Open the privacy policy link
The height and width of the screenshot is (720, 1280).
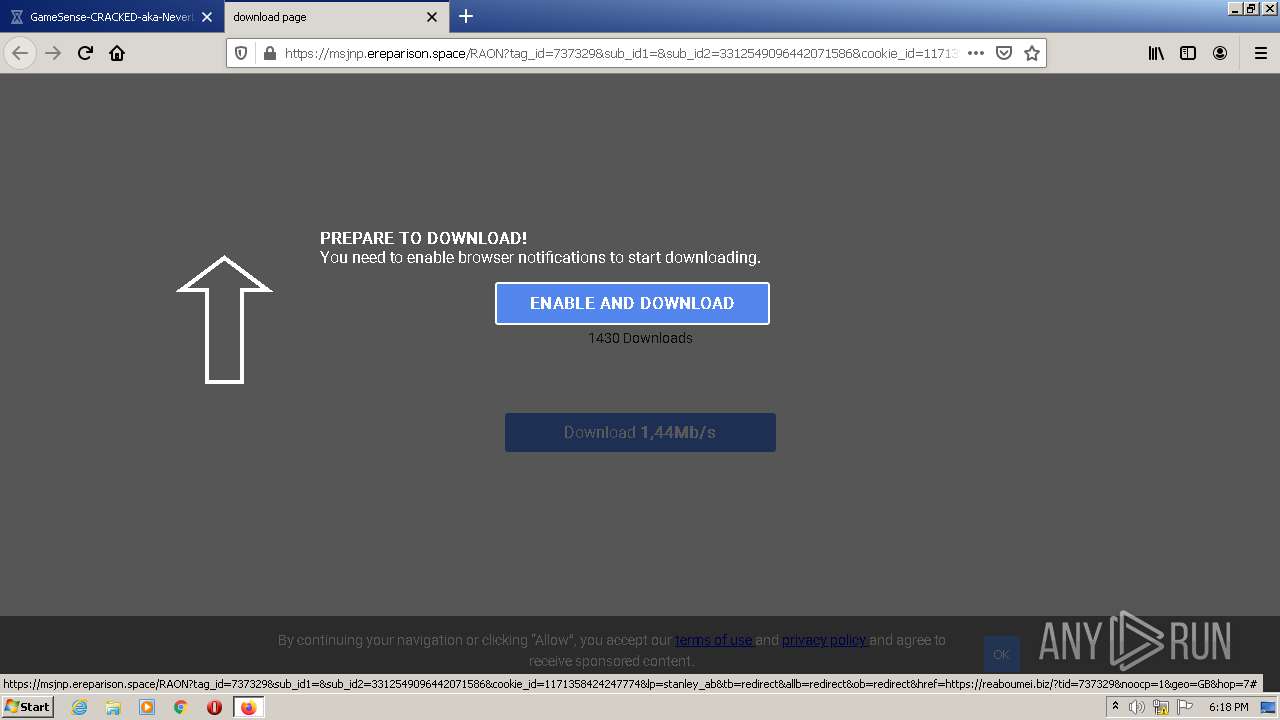tap(824, 640)
